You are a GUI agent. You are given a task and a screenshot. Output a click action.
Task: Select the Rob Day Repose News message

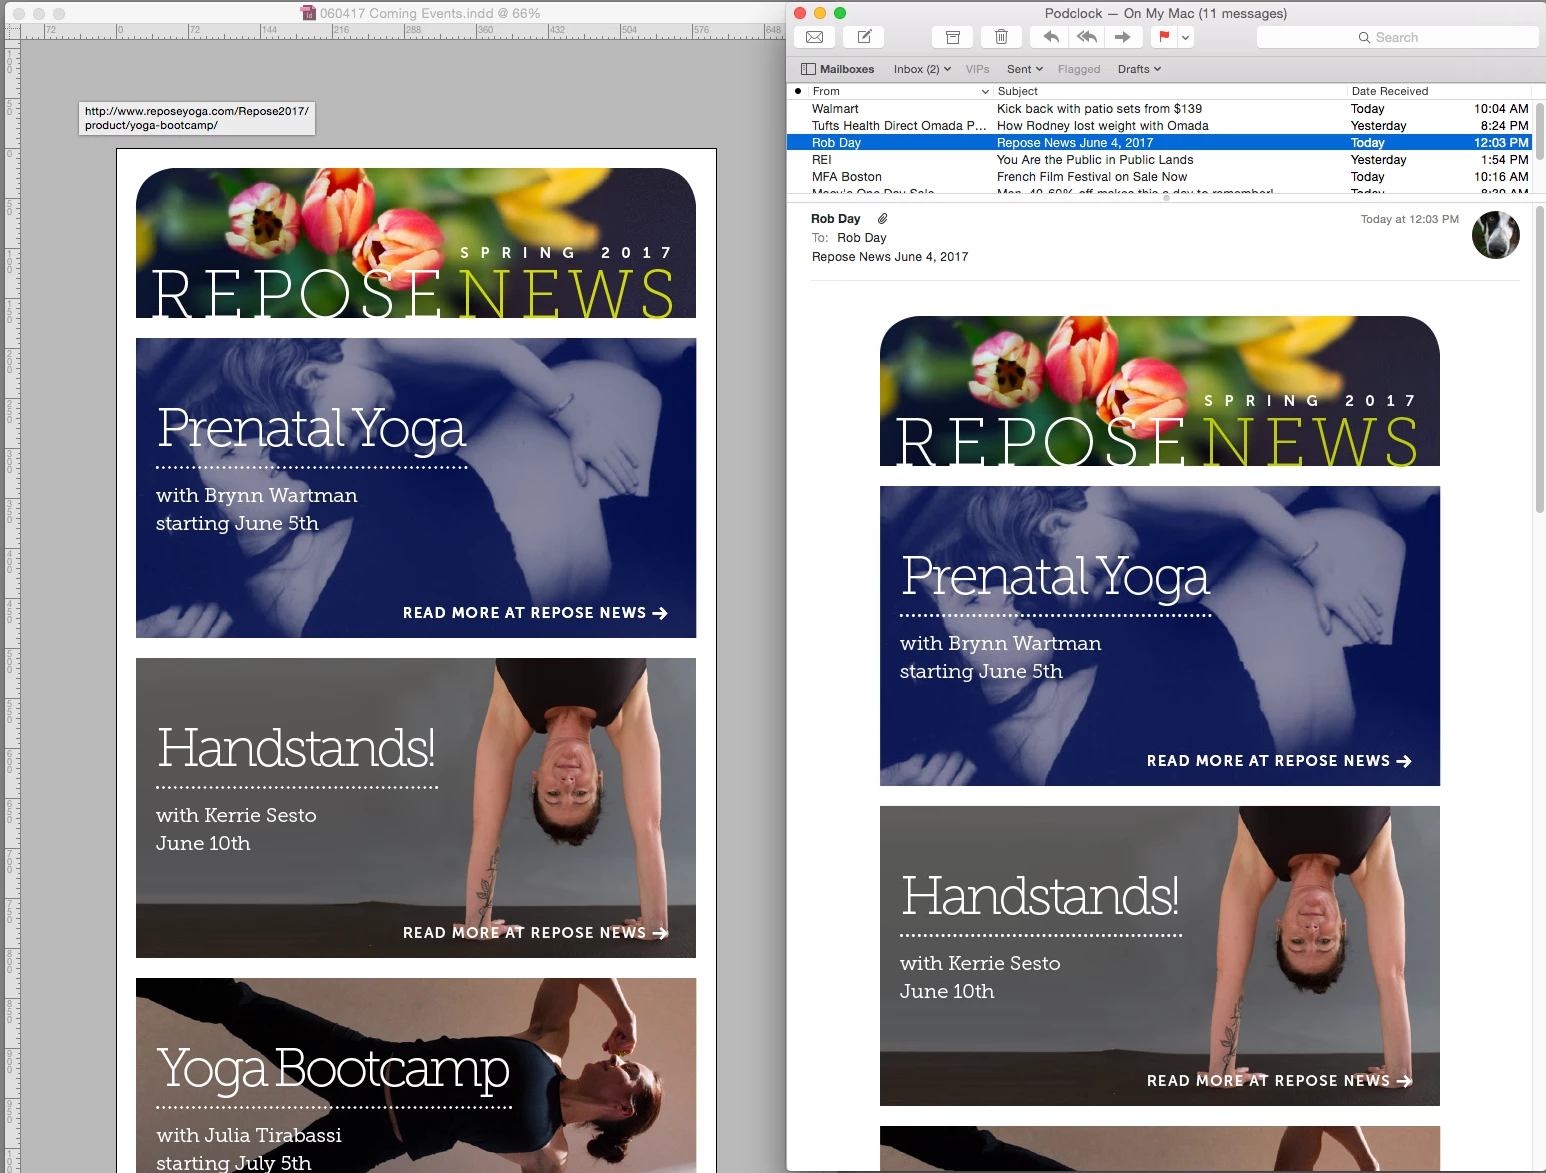click(1160, 142)
